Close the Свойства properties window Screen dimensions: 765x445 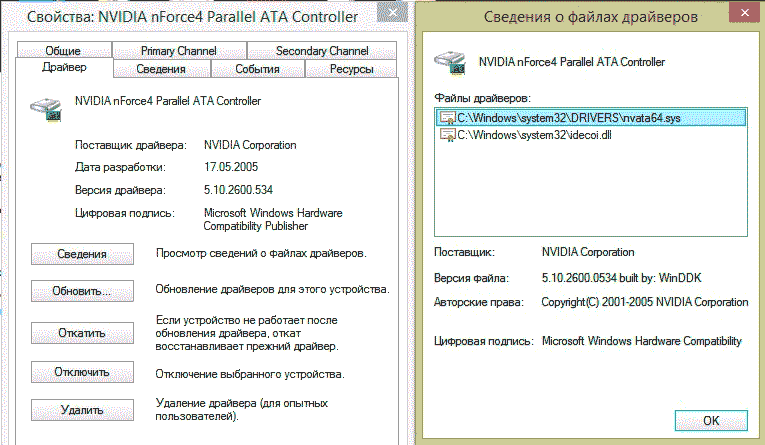click(393, 13)
